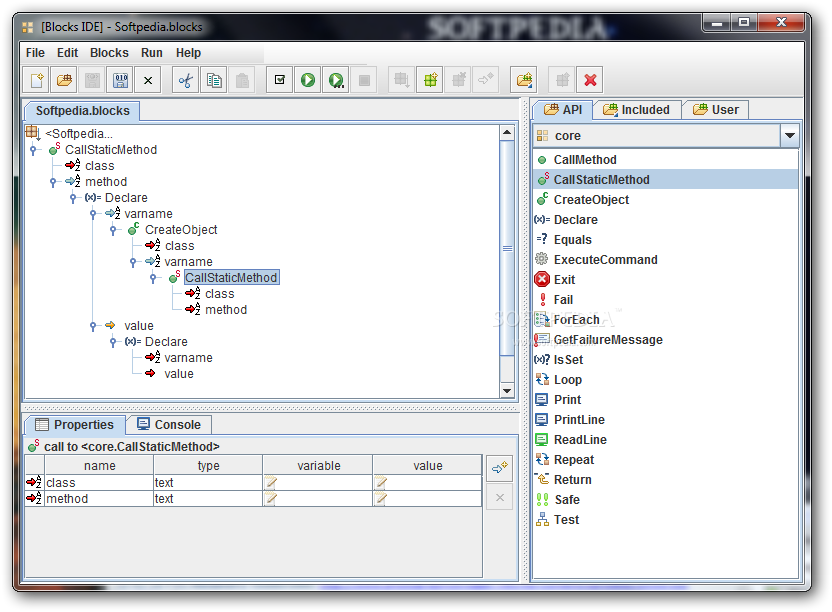Click the green add-block grid icon
832x612 pixels.
coord(430,80)
